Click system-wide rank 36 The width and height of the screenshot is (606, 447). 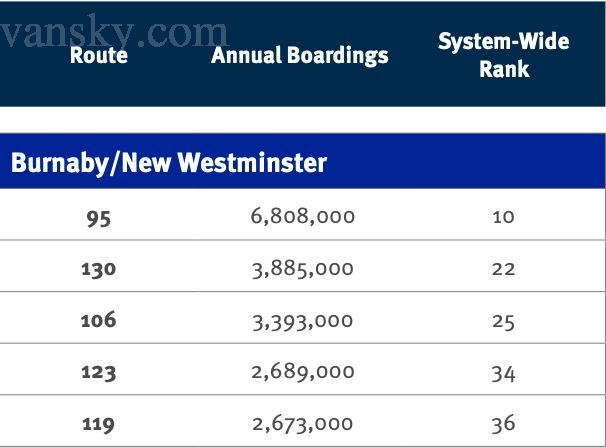503,424
